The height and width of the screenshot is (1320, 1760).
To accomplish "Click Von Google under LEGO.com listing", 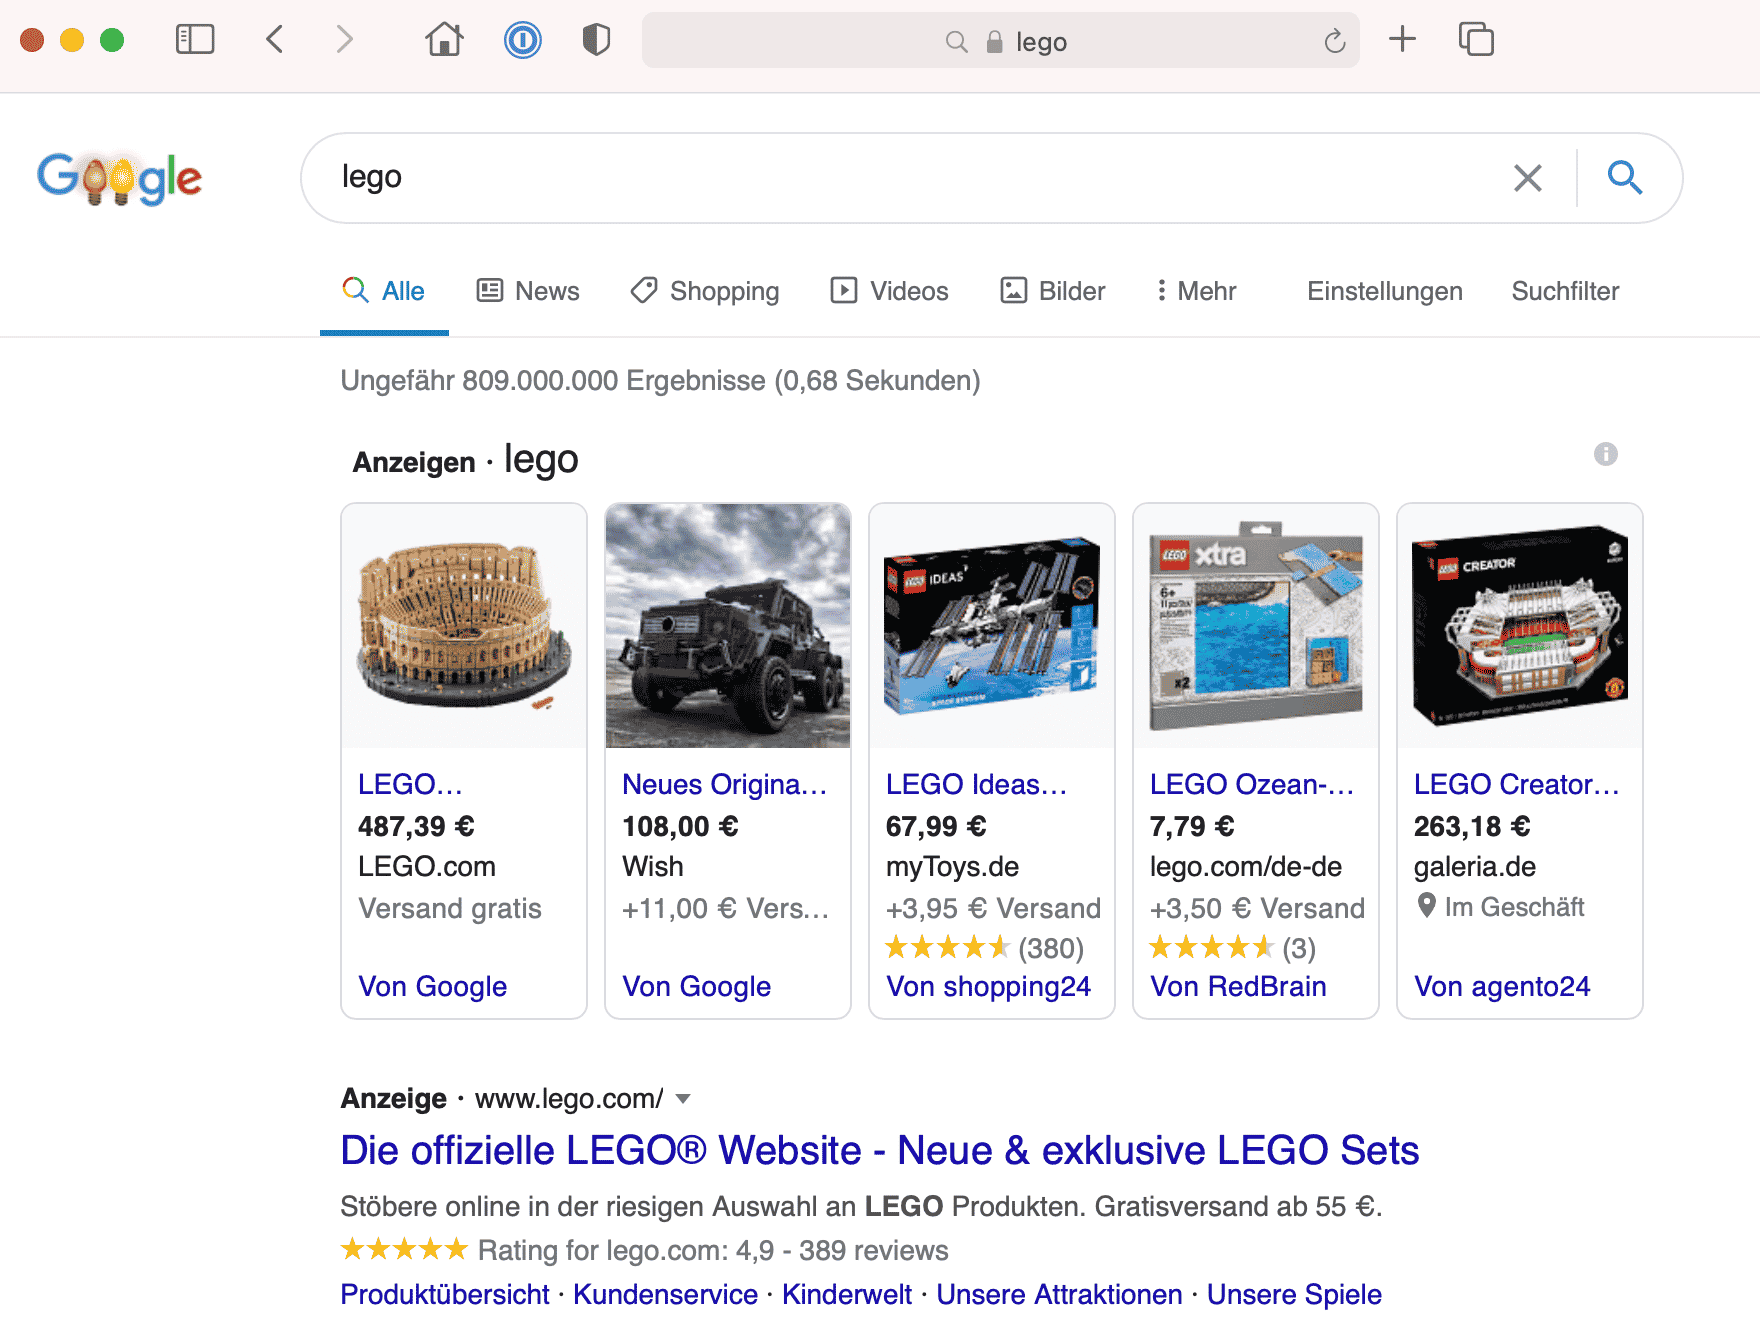I will coord(433,986).
